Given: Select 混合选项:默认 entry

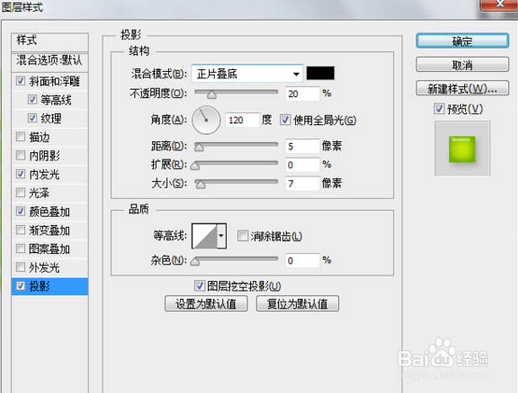Looking at the screenshot, I should click(x=50, y=61).
